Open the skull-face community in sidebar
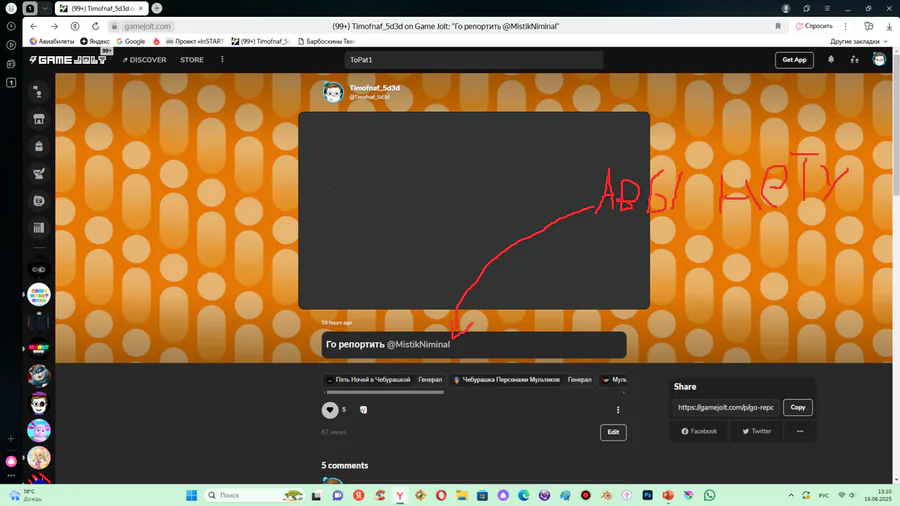The image size is (900, 506). point(38,403)
